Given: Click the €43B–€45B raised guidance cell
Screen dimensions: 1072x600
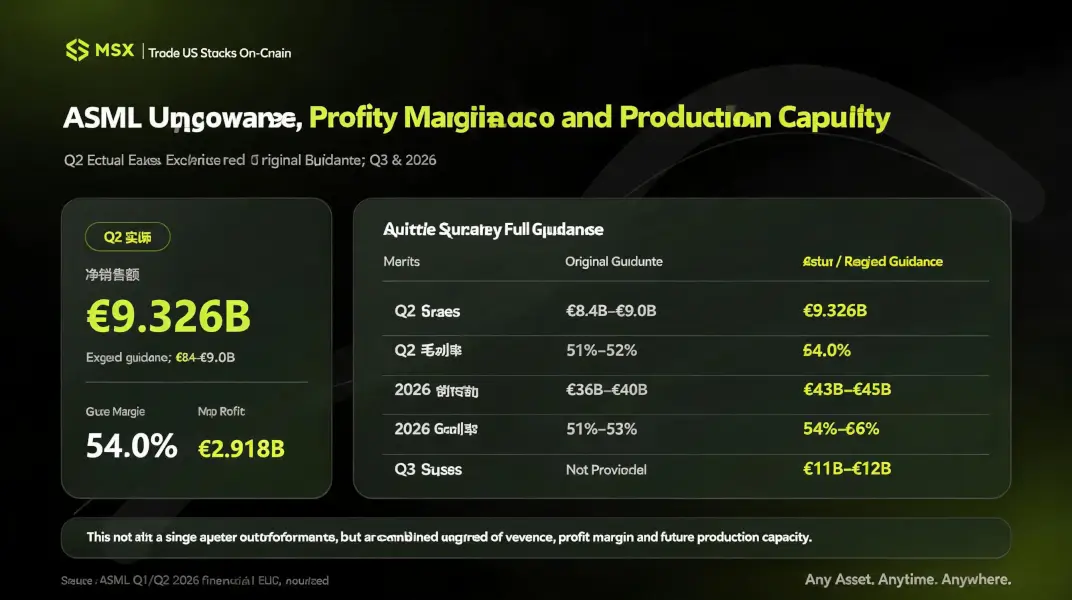Looking at the screenshot, I should (846, 390).
